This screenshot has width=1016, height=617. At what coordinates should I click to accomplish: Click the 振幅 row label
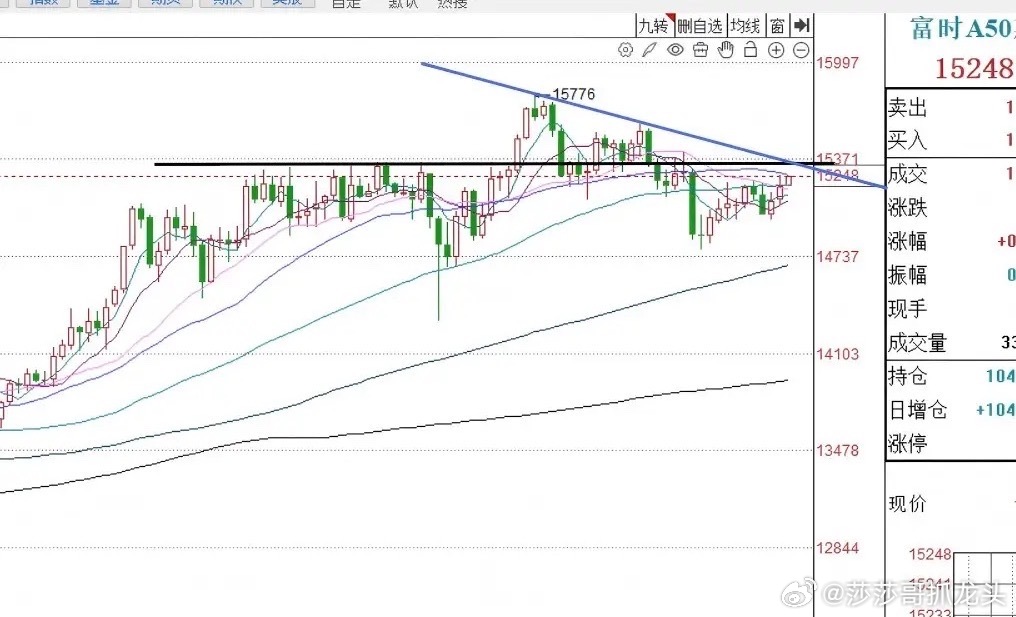[907, 275]
